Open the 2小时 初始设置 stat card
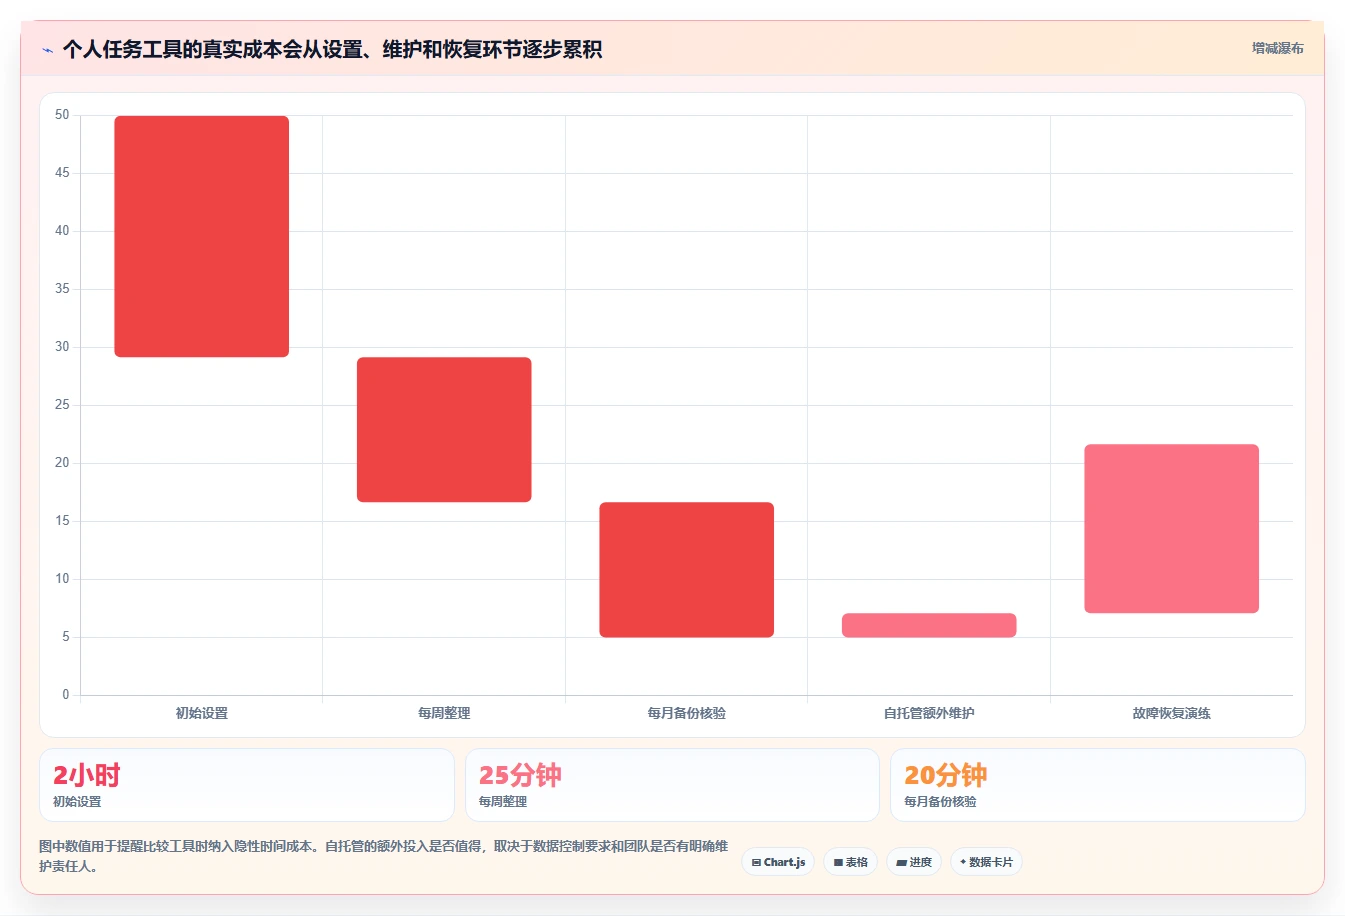The image size is (1345, 916). (247, 785)
